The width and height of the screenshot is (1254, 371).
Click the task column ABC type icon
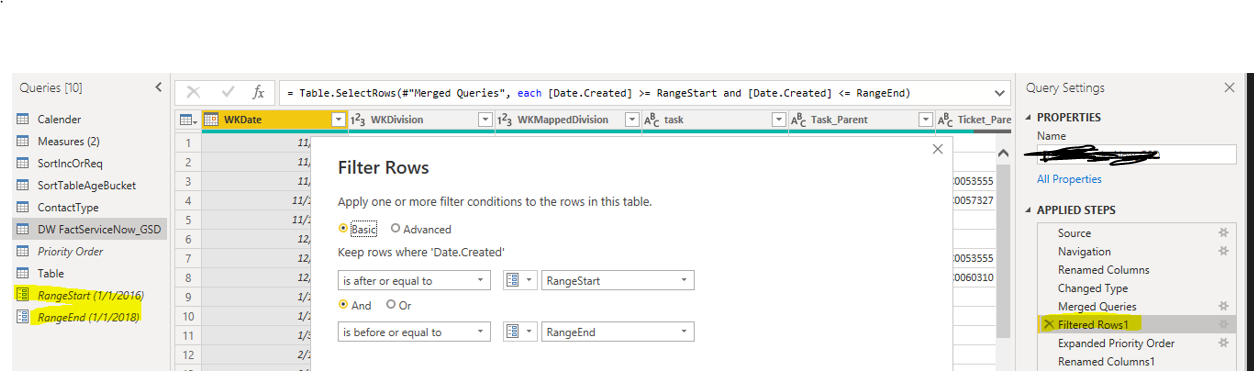[x=652, y=120]
